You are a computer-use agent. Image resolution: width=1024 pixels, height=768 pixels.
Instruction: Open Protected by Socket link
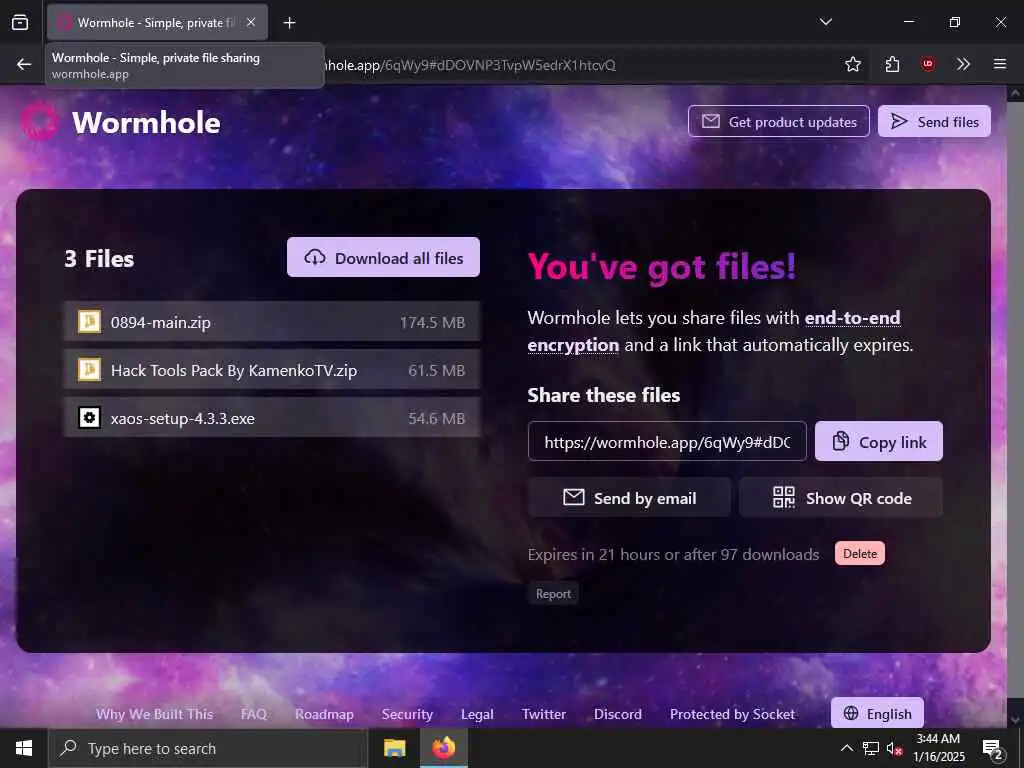pyautogui.click(x=732, y=714)
